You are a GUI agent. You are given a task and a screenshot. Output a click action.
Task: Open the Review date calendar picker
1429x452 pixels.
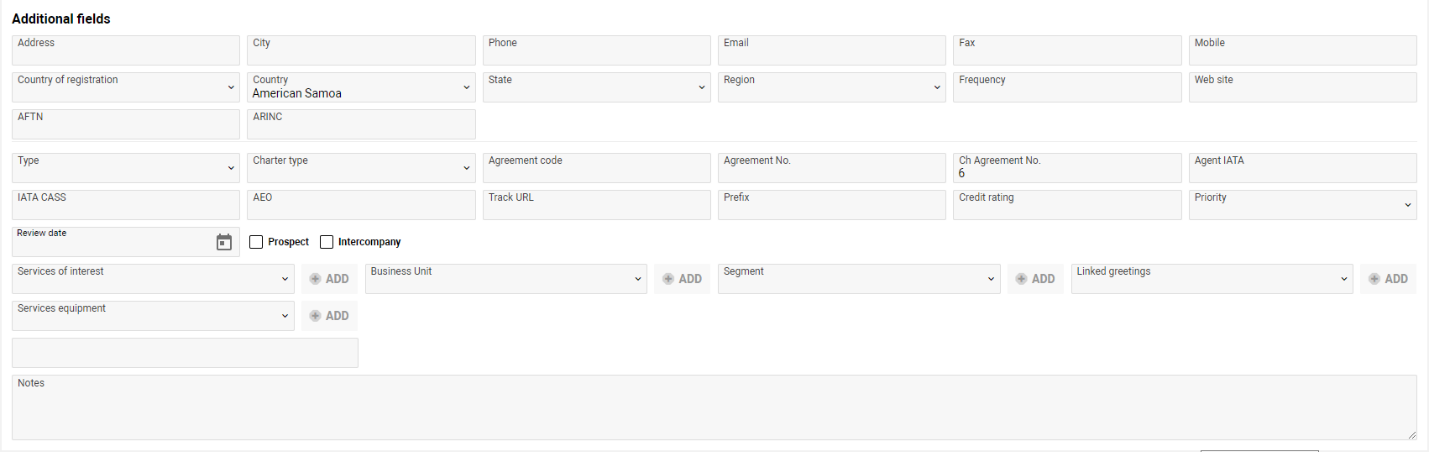[x=224, y=242]
